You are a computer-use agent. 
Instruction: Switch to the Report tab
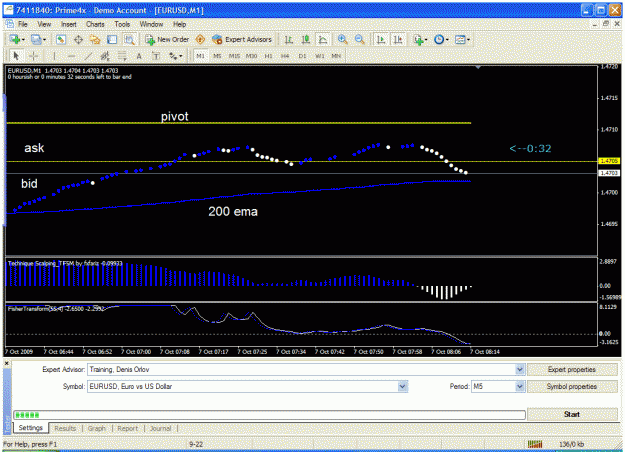tap(128, 428)
